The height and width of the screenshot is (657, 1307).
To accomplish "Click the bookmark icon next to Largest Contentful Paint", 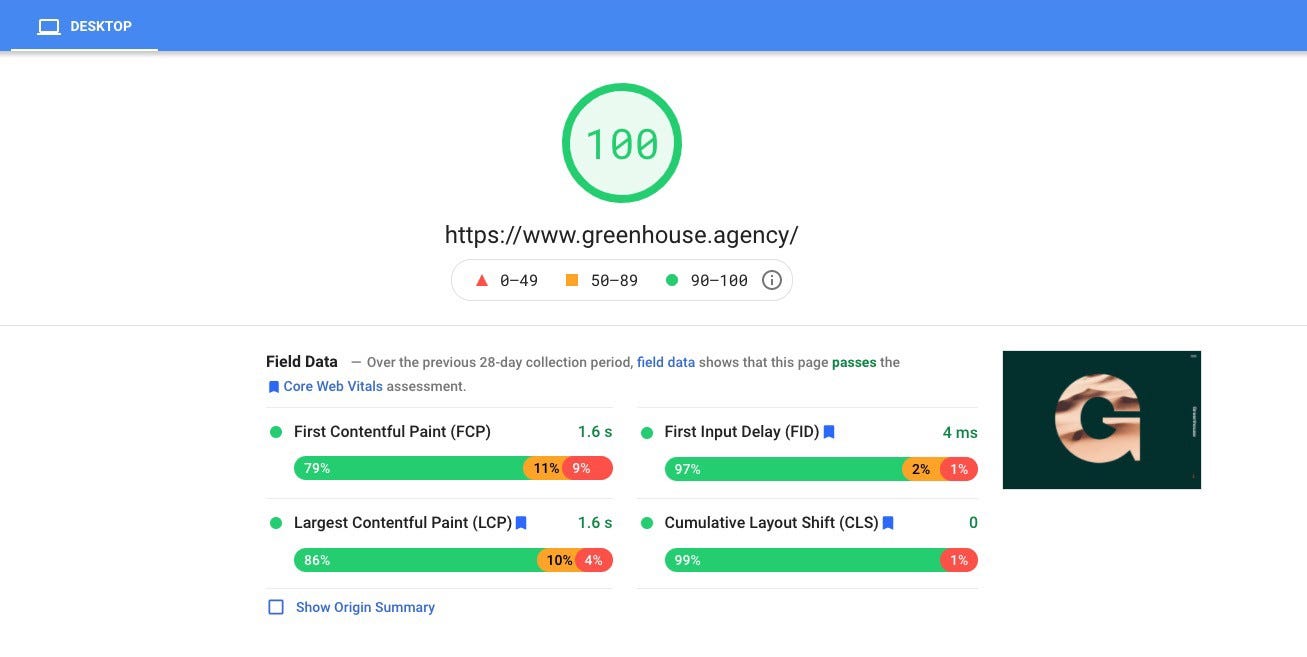I will (521, 523).
